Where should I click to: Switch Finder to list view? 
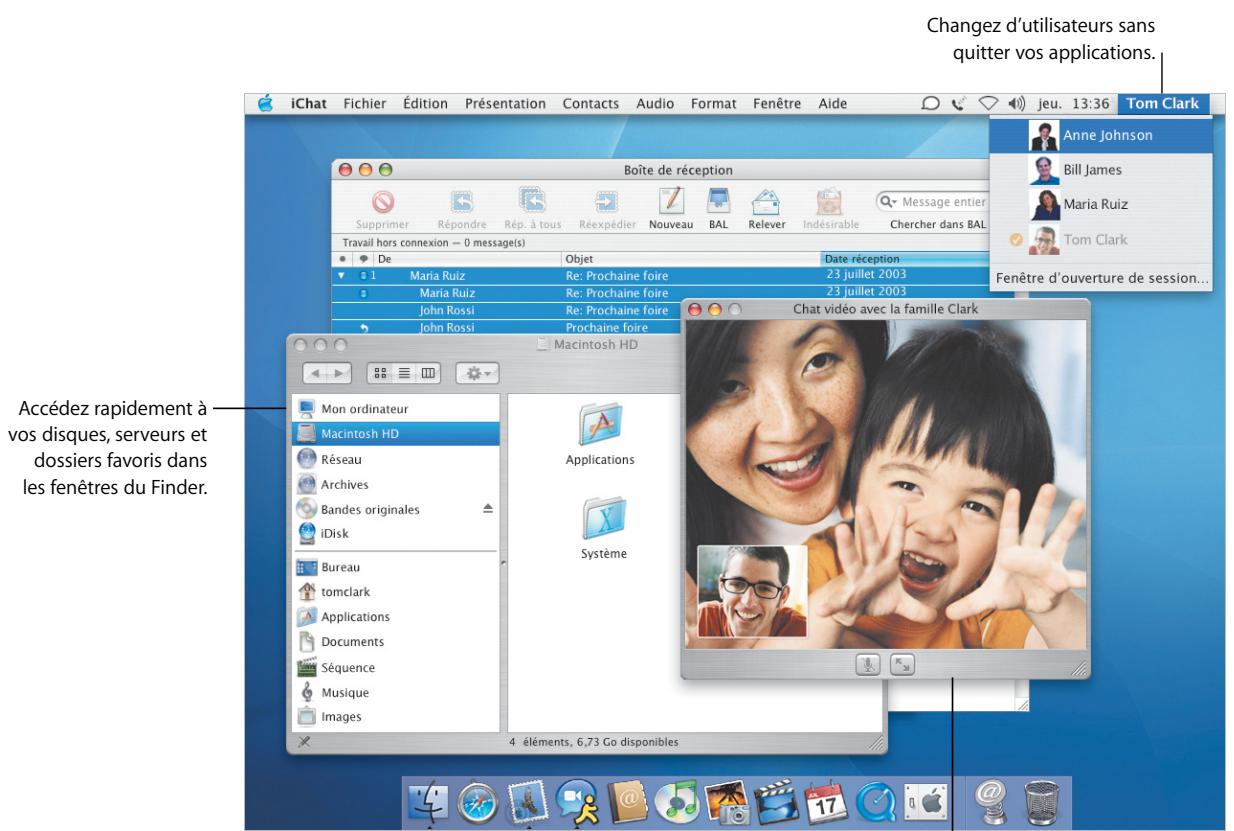point(404,373)
